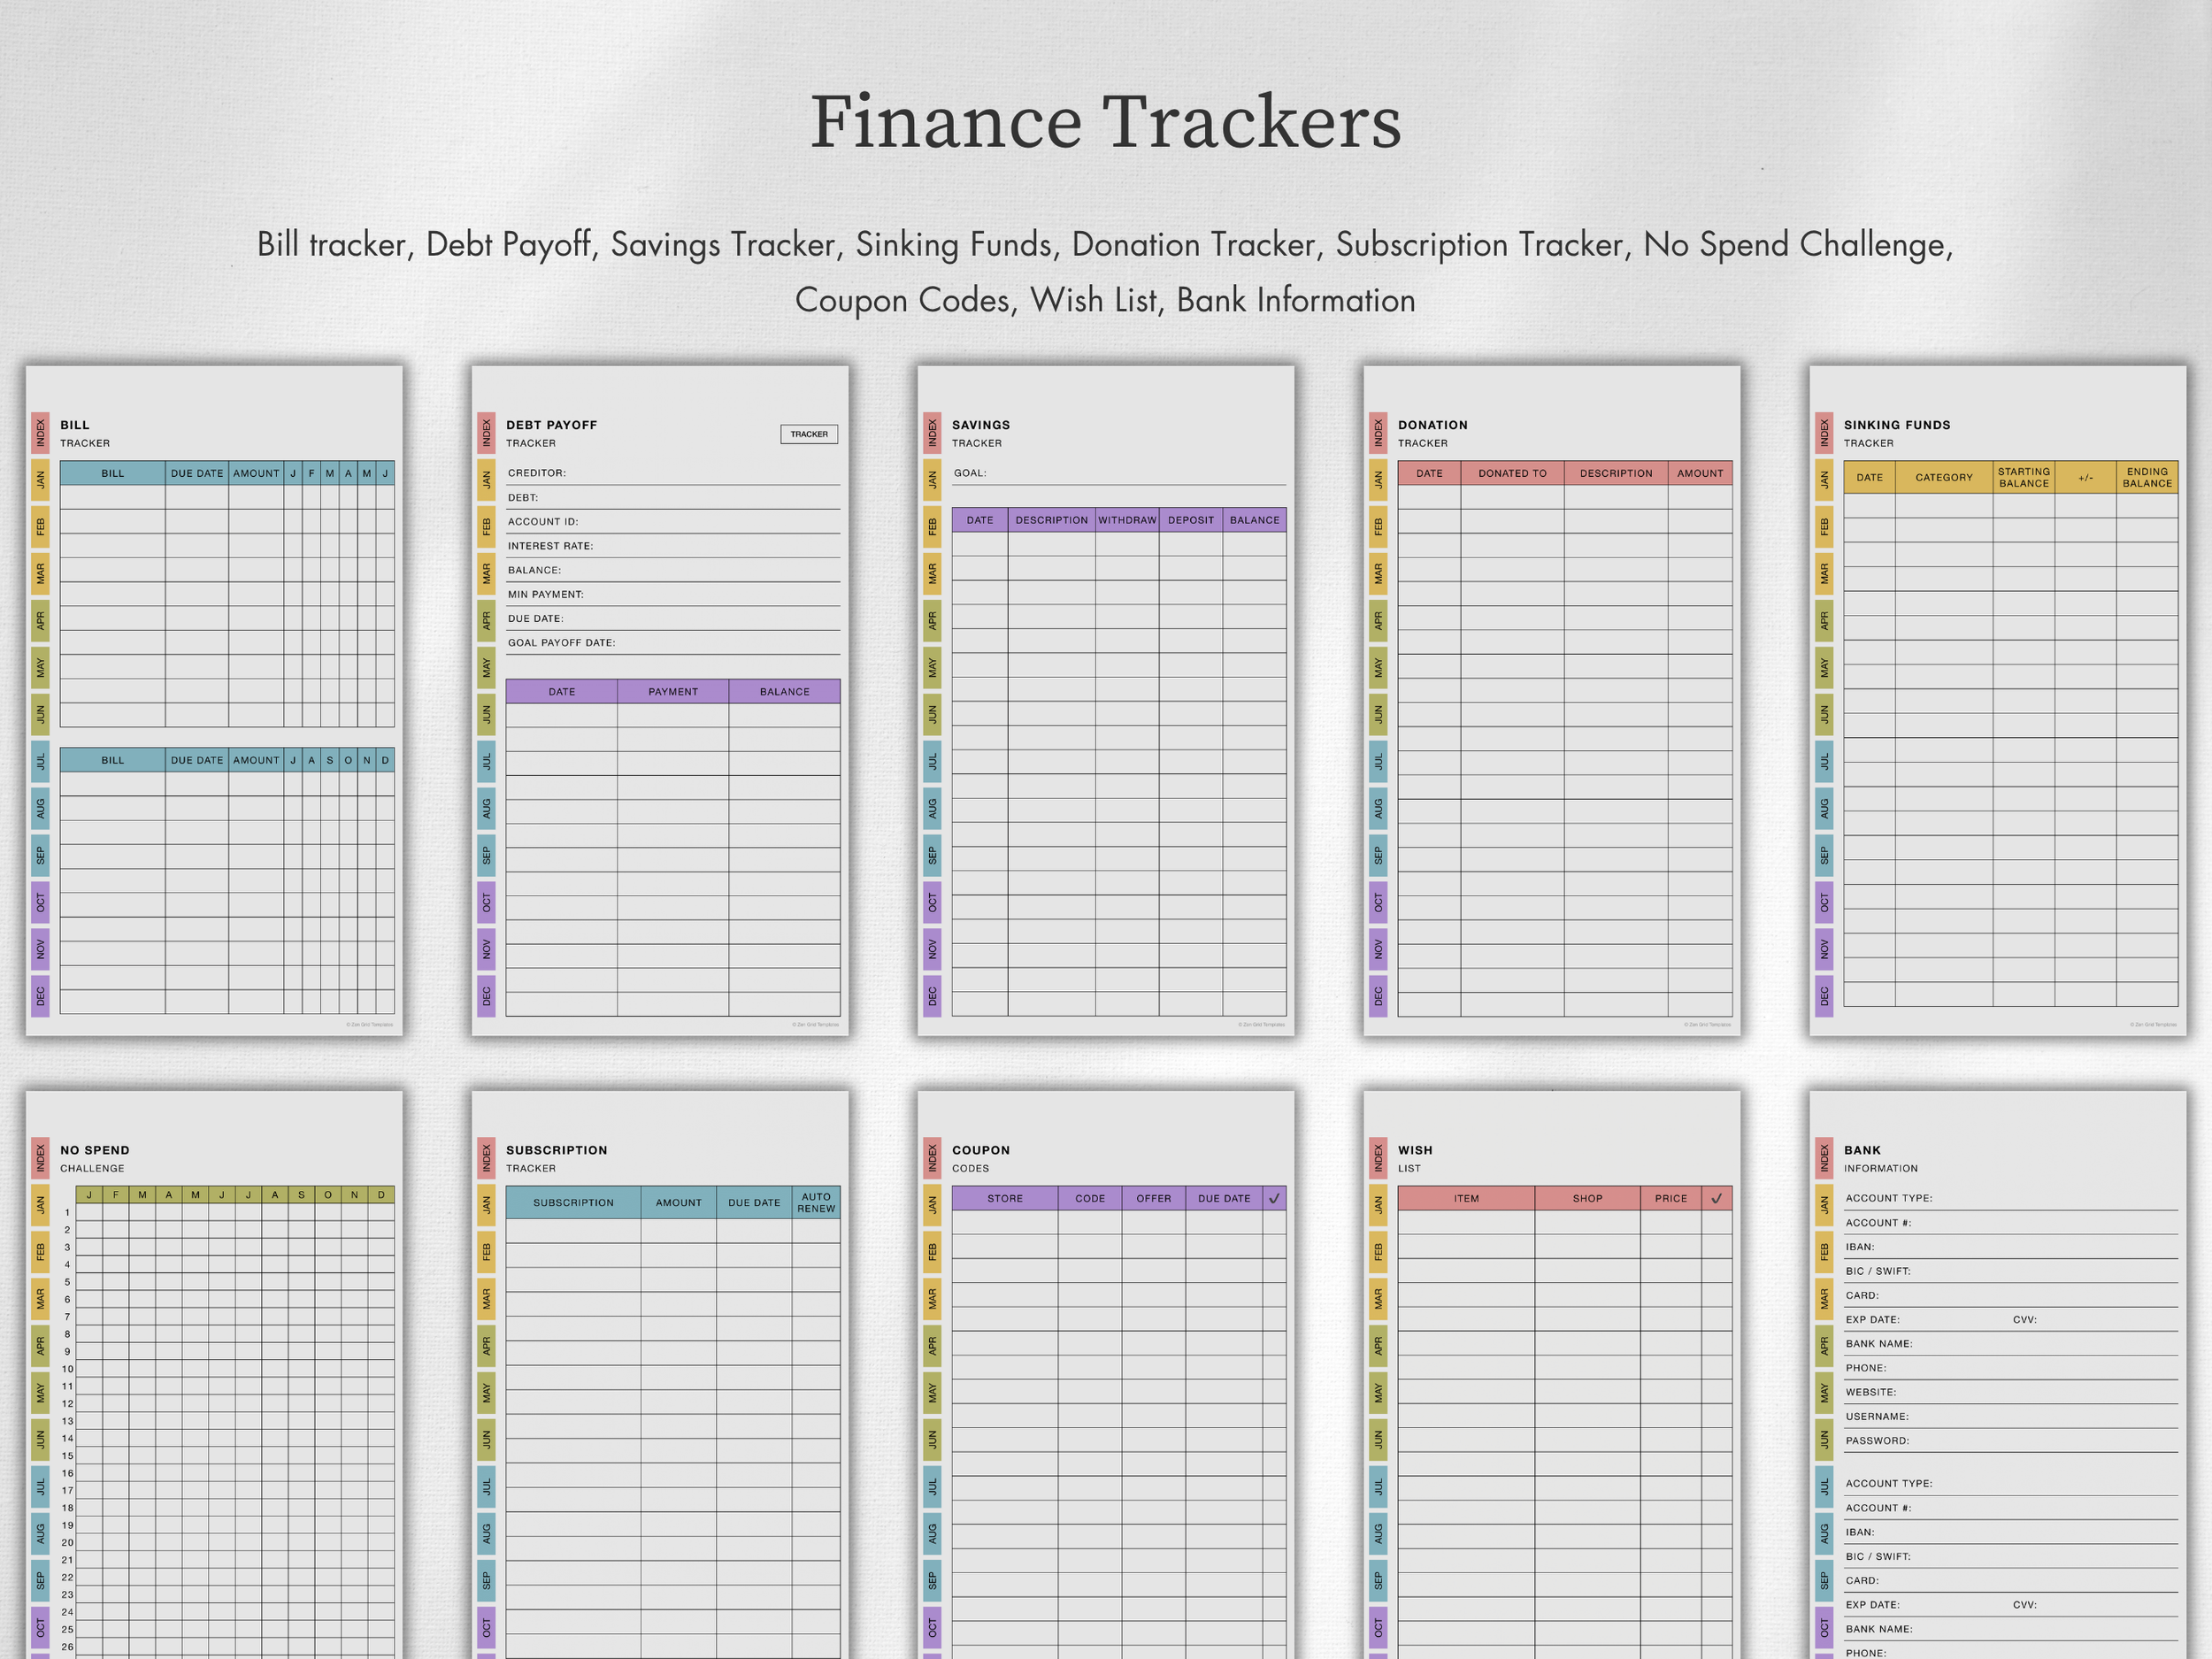The width and height of the screenshot is (2212, 1659).
Task: Open the JAN tab on the Coupon Codes page
Action: tap(933, 1204)
